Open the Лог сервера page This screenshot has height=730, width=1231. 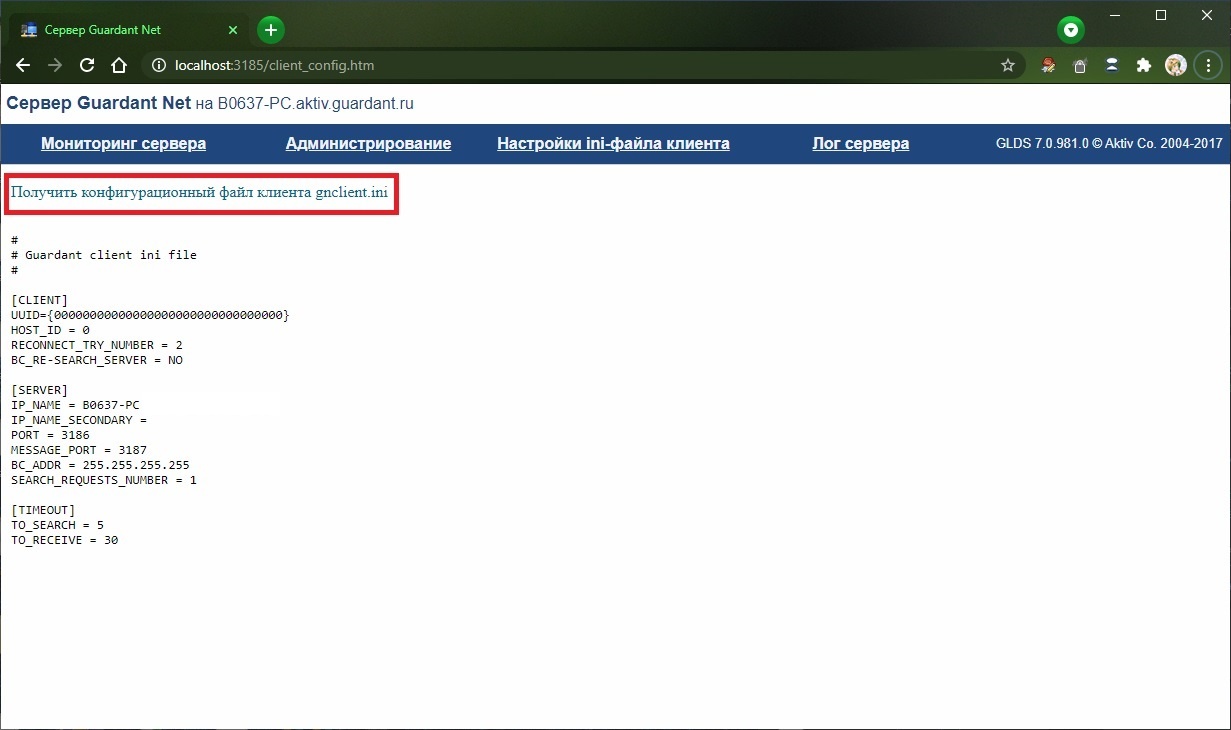(x=860, y=144)
